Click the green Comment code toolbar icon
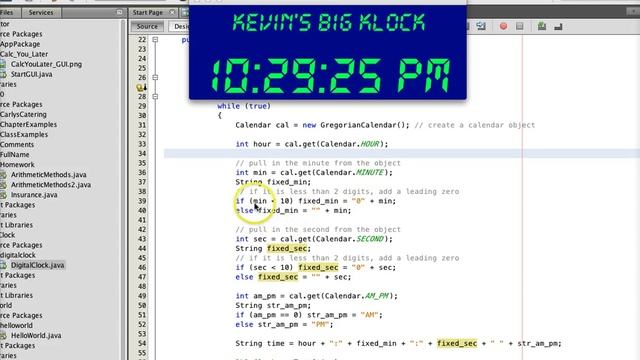 pos(542,26)
